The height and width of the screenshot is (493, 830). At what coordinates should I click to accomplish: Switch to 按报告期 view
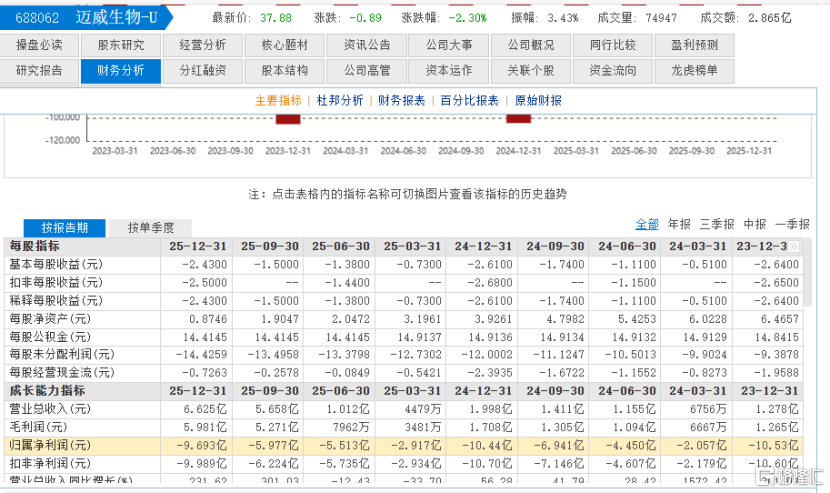tap(65, 228)
